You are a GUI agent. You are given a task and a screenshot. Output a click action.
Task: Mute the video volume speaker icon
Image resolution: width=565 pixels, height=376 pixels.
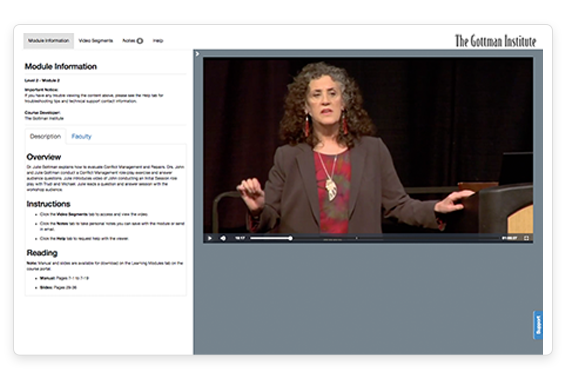coord(223,238)
